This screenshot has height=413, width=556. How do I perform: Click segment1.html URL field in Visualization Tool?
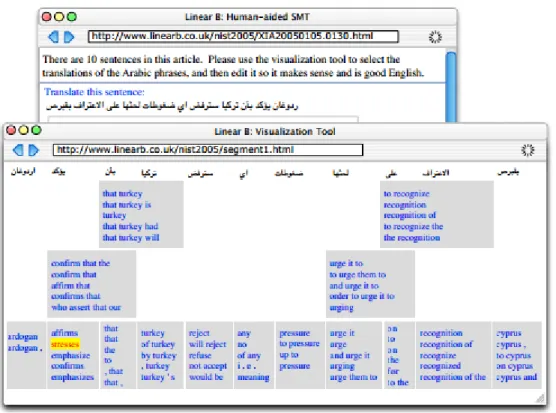coord(208,150)
